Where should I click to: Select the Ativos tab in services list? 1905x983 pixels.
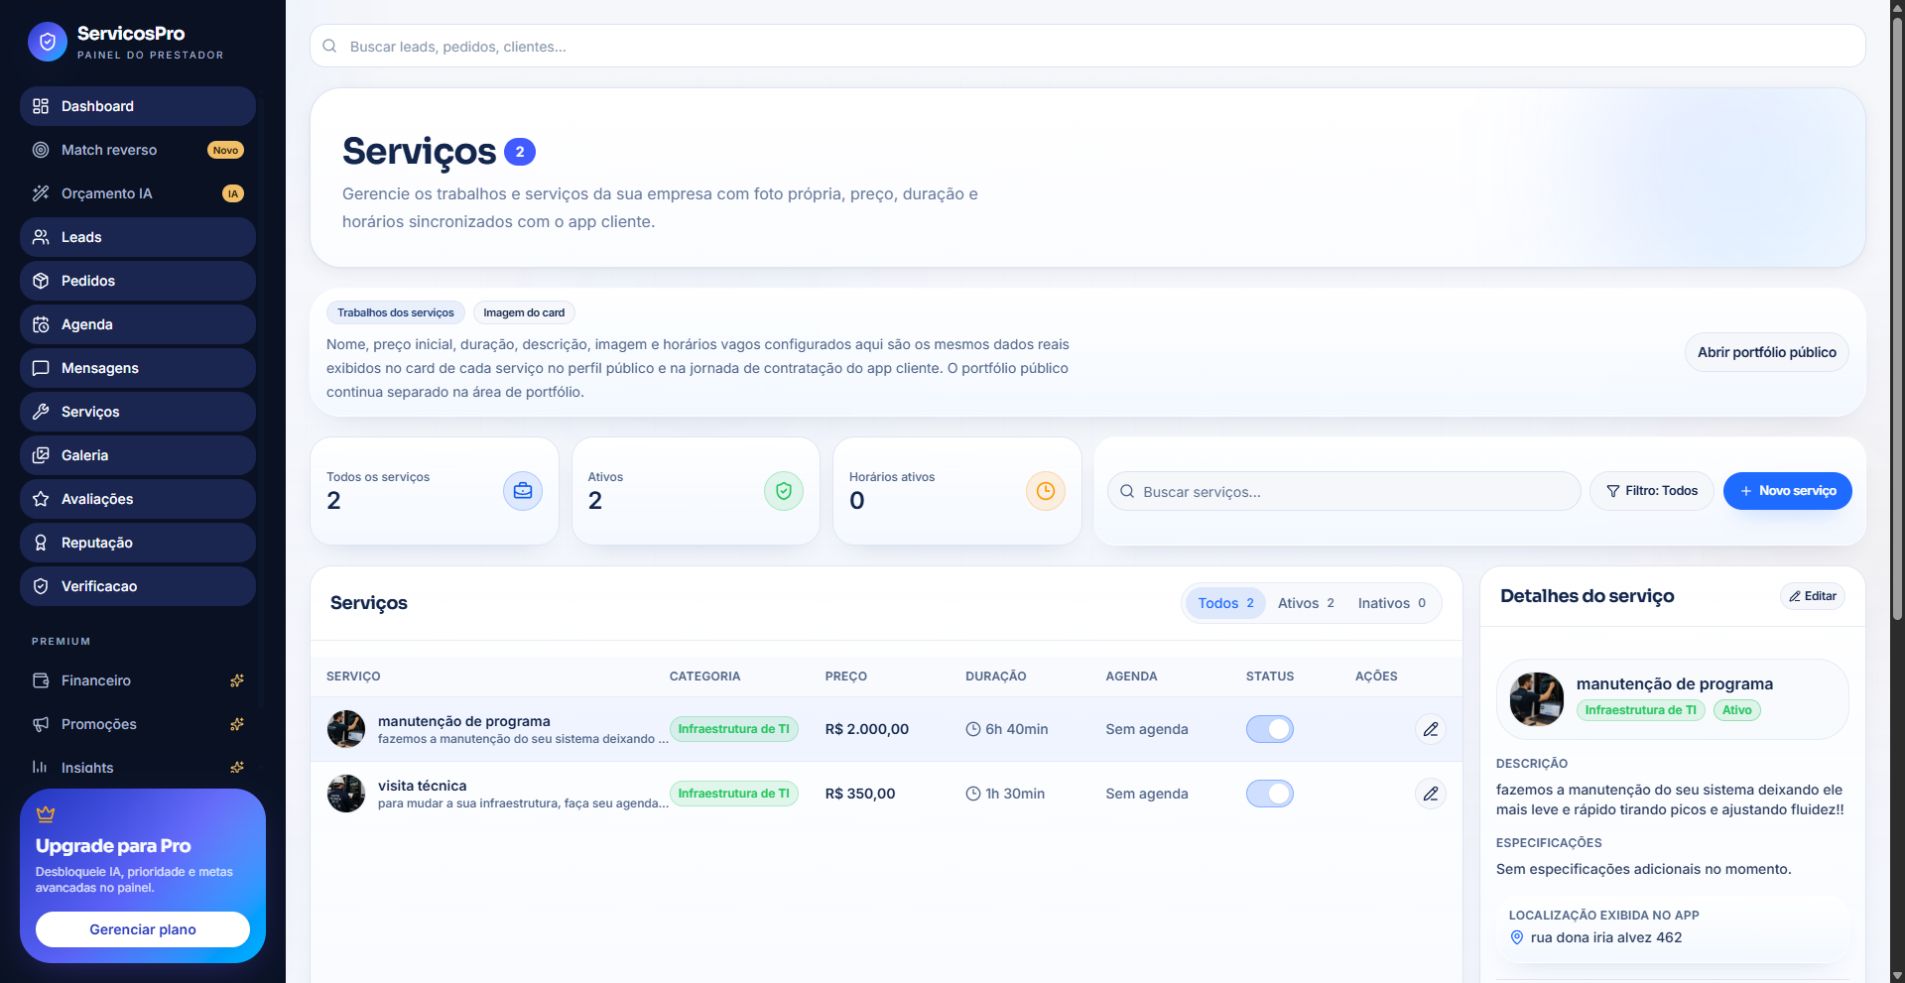click(1306, 603)
